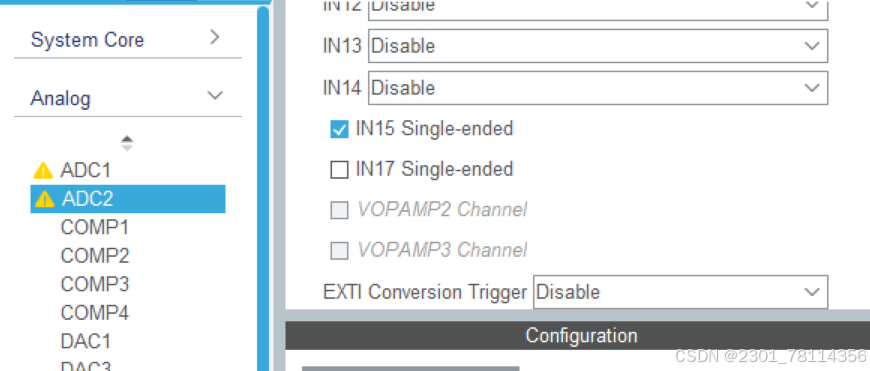This screenshot has width=870, height=371.
Task: Select COMP2 in the peripheral list
Action: 94,256
